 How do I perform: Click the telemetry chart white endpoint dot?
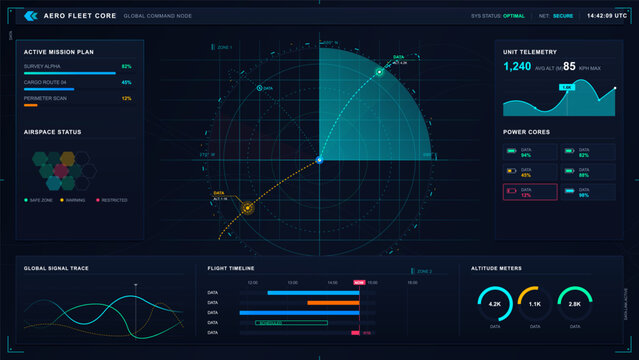[615, 88]
